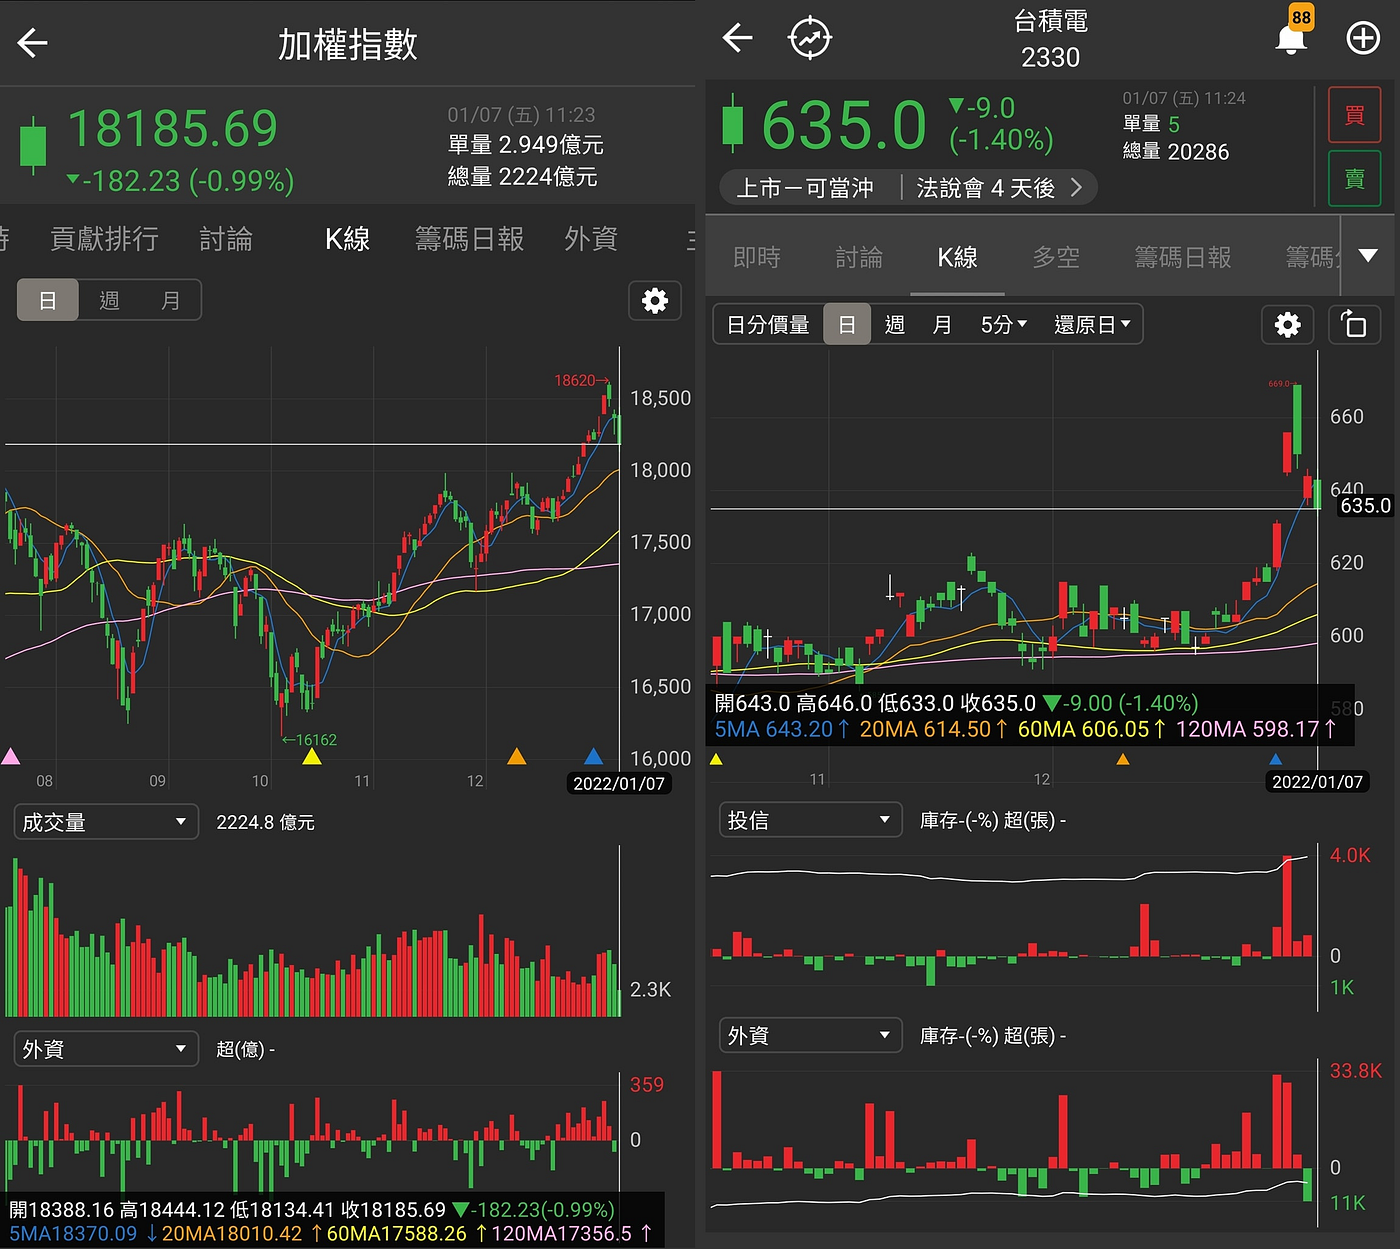The width and height of the screenshot is (1400, 1249).
Task: Click the 2022/01/07 date label on 台積電 chart
Action: (1317, 782)
